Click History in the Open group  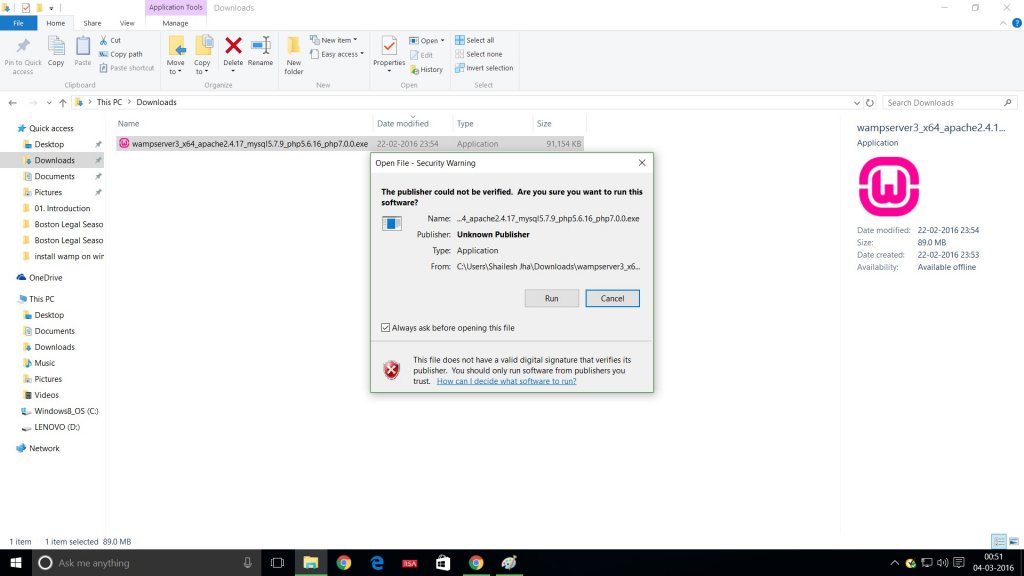click(426, 69)
